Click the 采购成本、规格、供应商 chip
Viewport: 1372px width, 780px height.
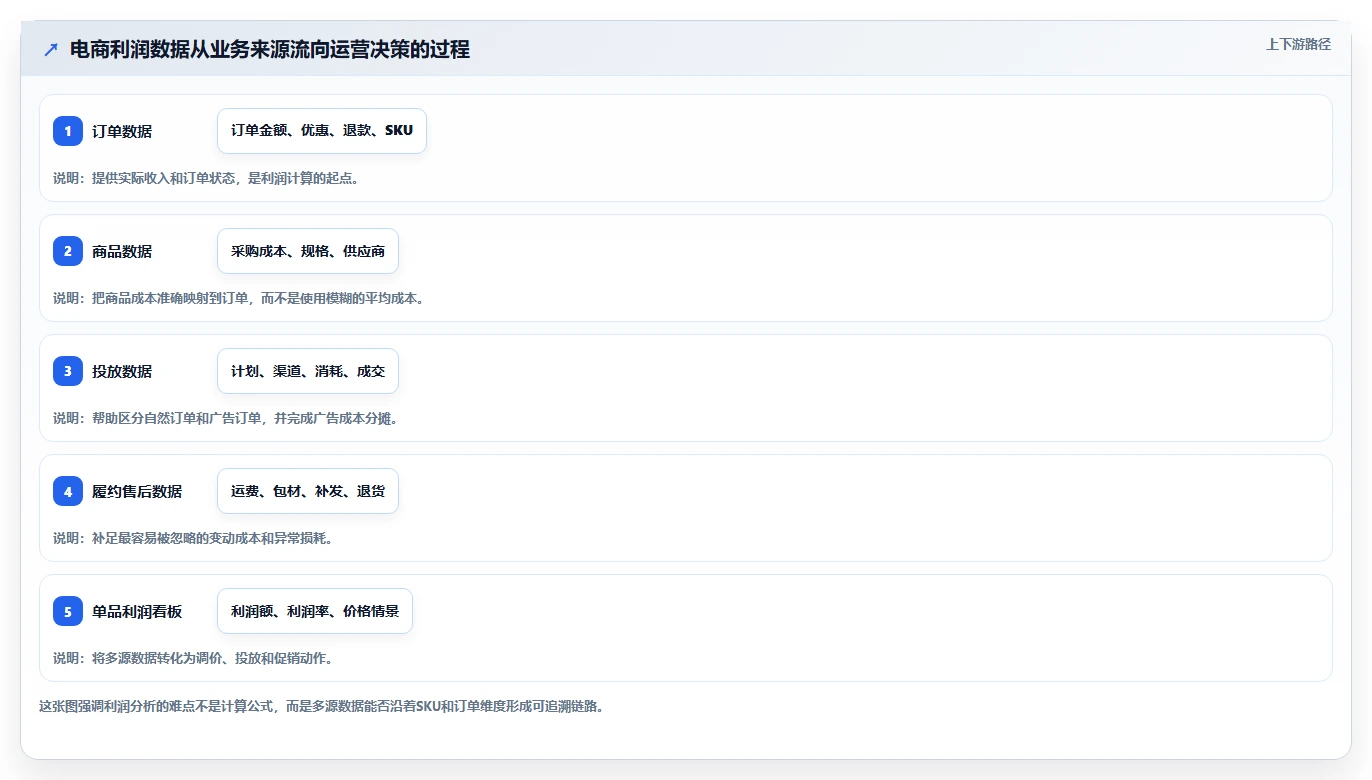(x=308, y=251)
